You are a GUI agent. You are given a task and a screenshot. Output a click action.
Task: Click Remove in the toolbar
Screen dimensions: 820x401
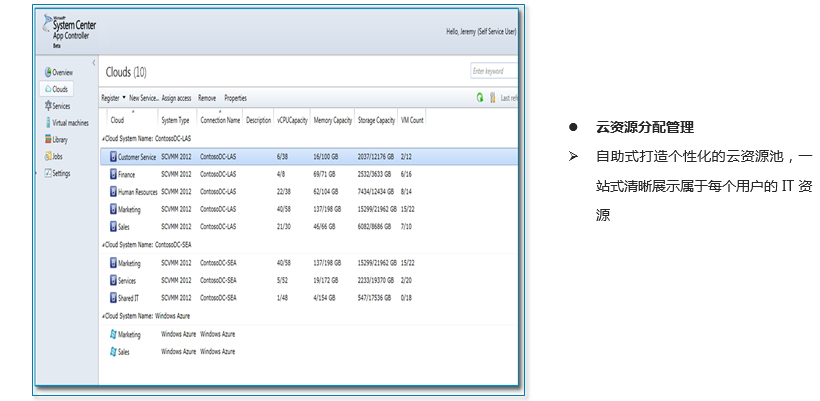(207, 98)
